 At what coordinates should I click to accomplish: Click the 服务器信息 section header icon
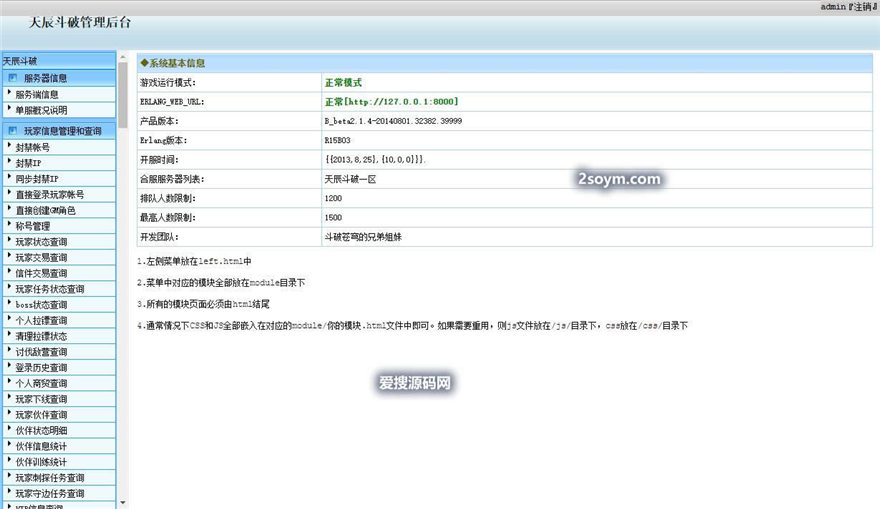[x=12, y=78]
